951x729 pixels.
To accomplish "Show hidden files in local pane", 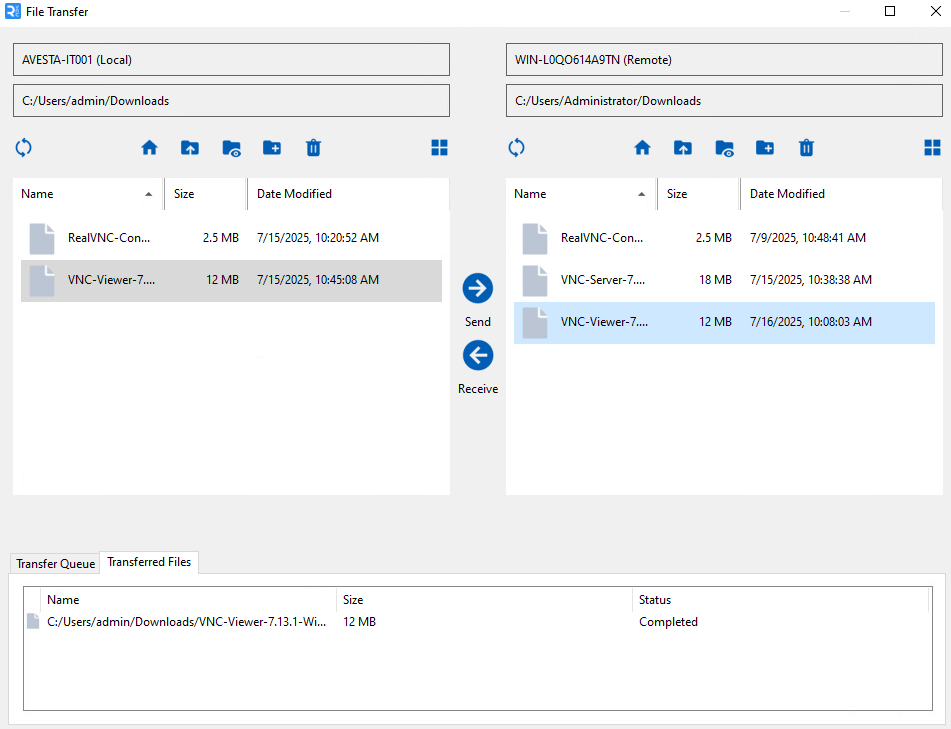I will 231,147.
